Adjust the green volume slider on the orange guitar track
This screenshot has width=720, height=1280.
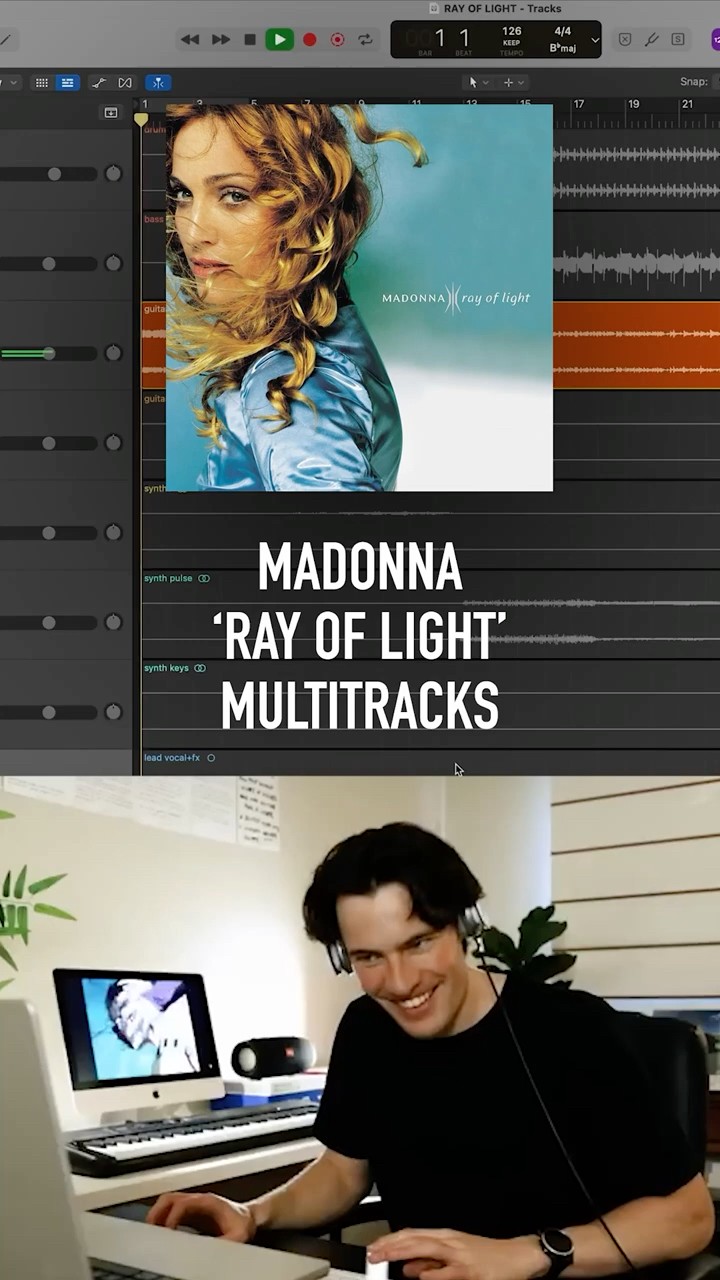[47, 353]
